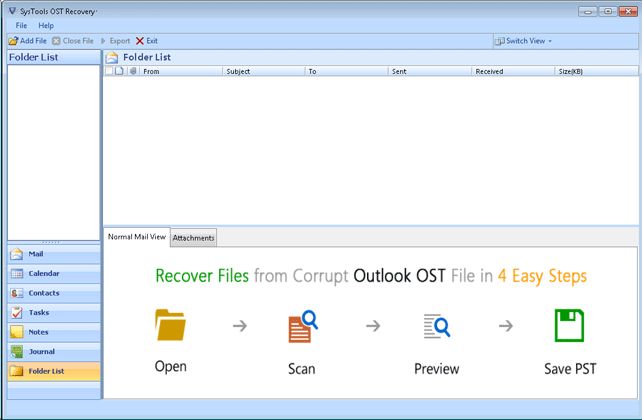
Task: Open the Mail navigation button
Action: coord(54,254)
